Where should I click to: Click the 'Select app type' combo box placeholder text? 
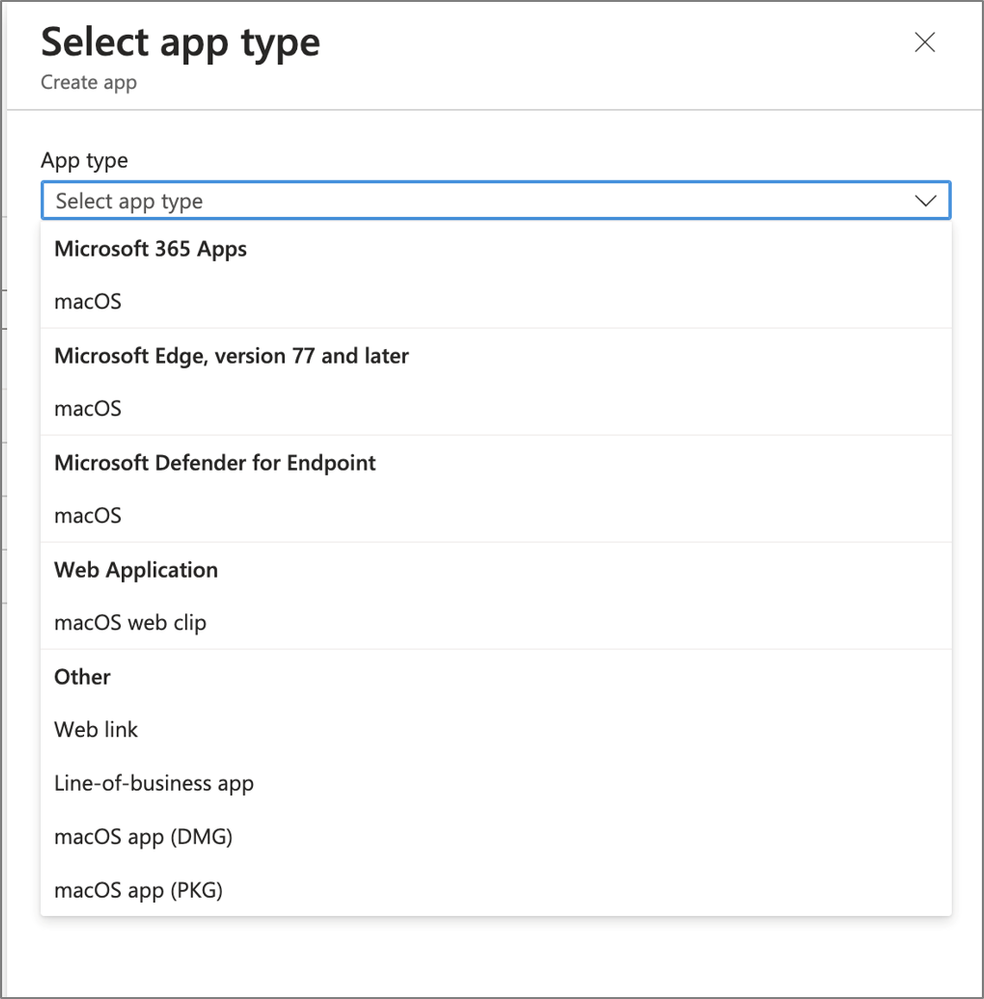[129, 201]
